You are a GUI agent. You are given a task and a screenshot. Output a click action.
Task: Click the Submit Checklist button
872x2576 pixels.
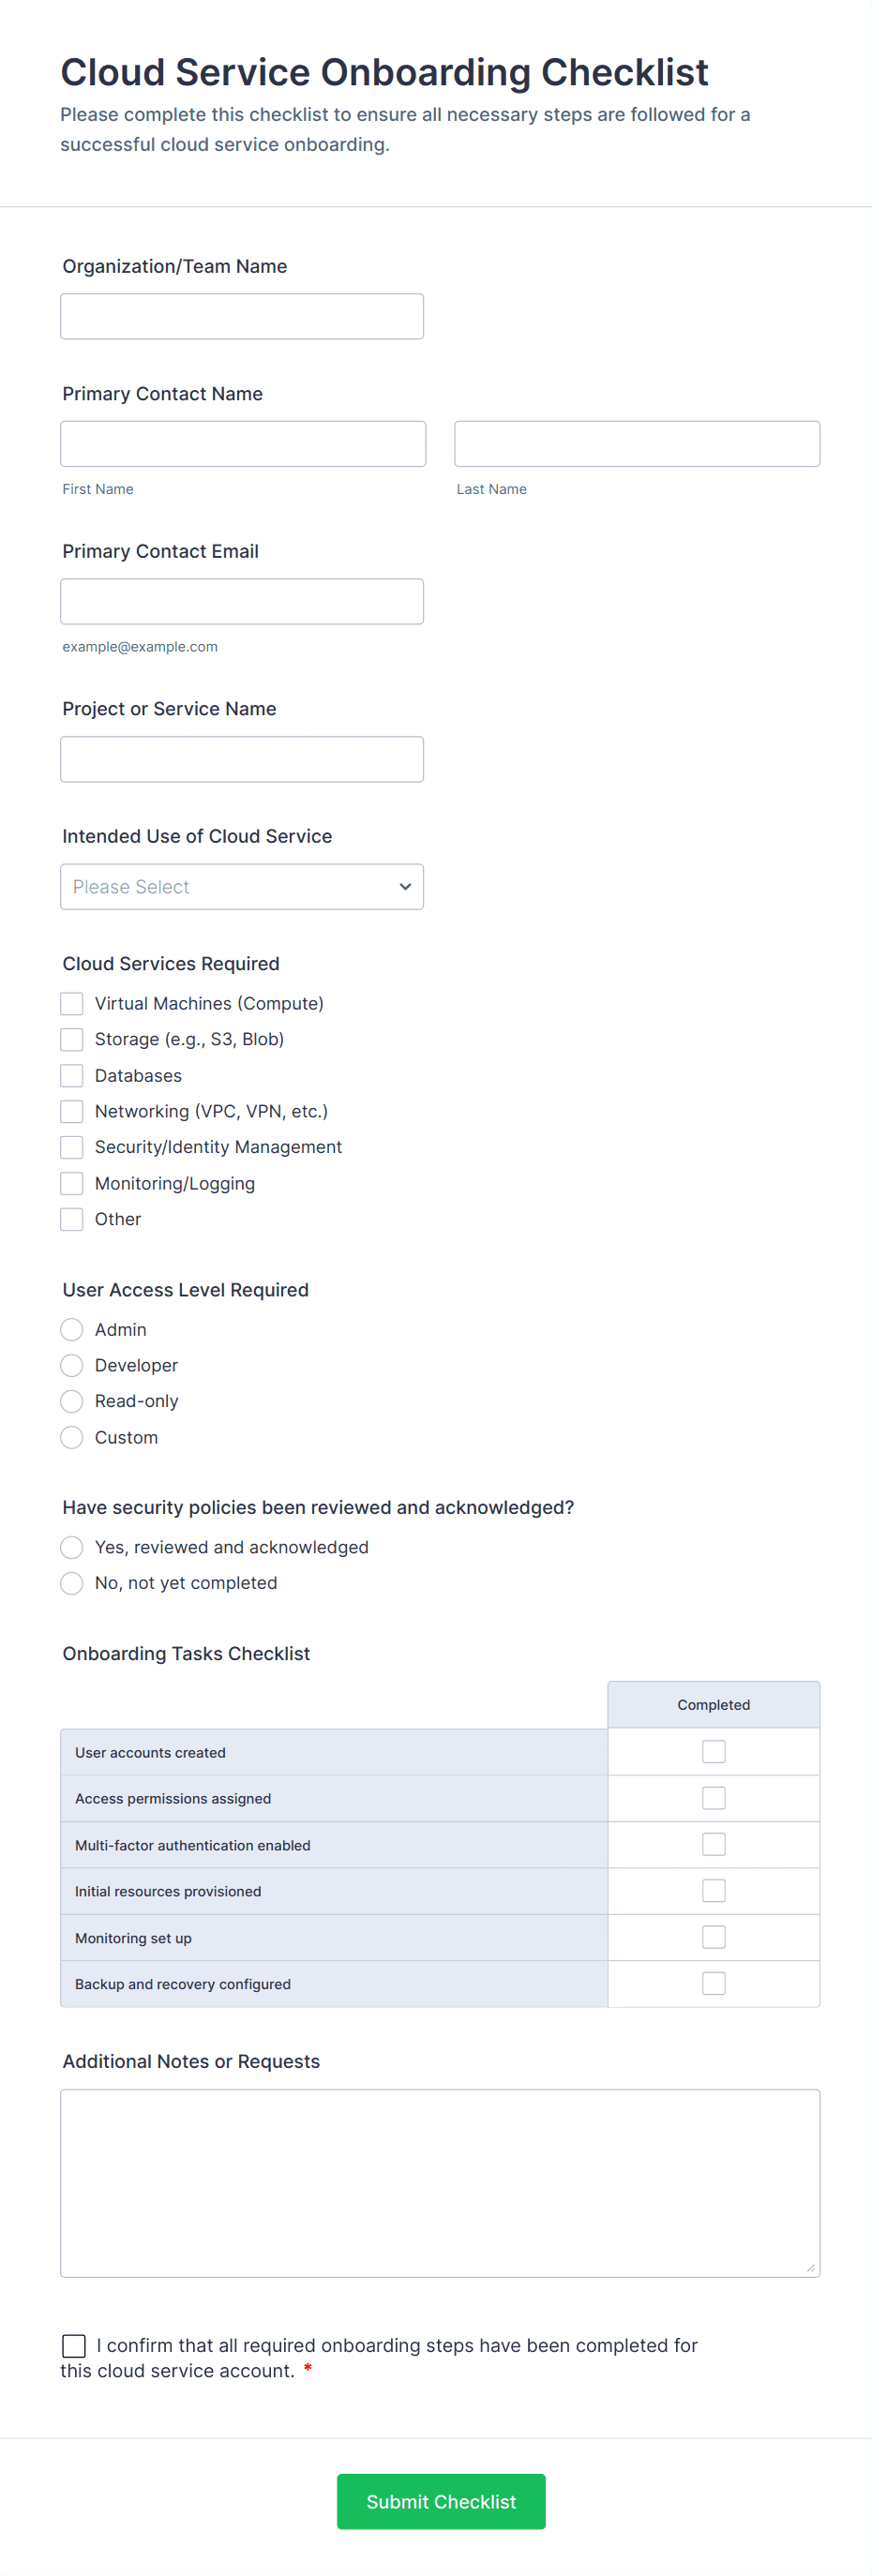441,2501
